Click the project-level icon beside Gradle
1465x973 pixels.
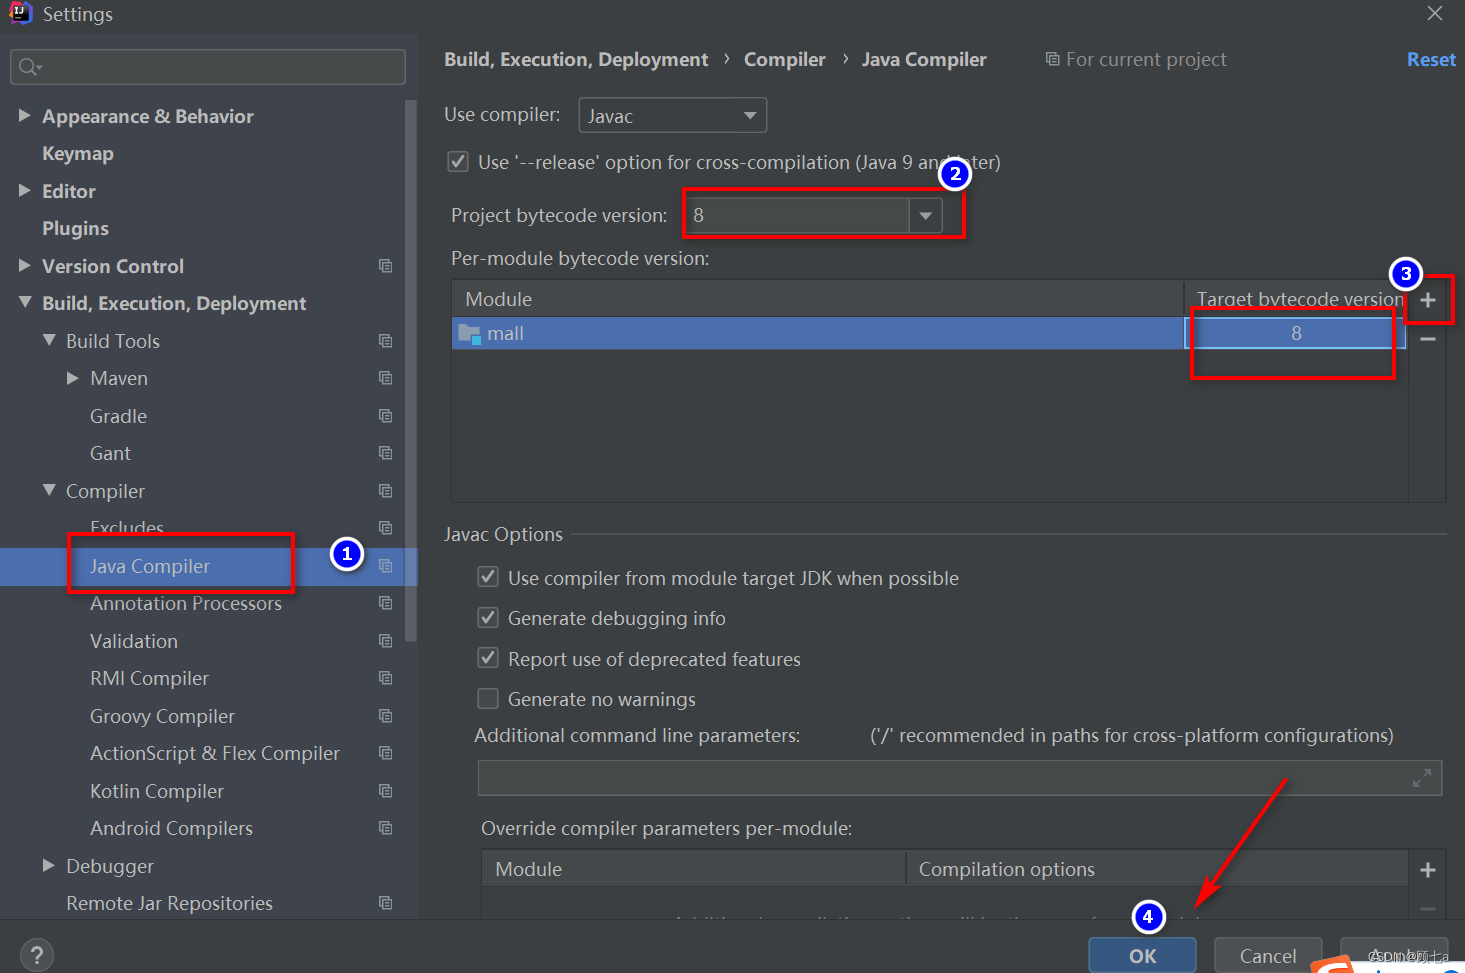click(x=385, y=416)
